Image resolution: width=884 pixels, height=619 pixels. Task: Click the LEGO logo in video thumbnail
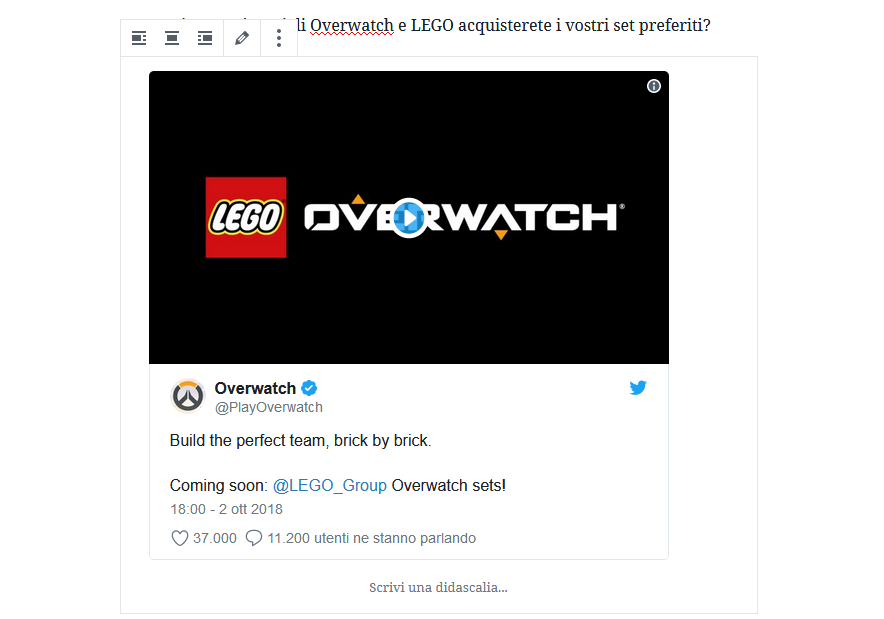coord(246,218)
